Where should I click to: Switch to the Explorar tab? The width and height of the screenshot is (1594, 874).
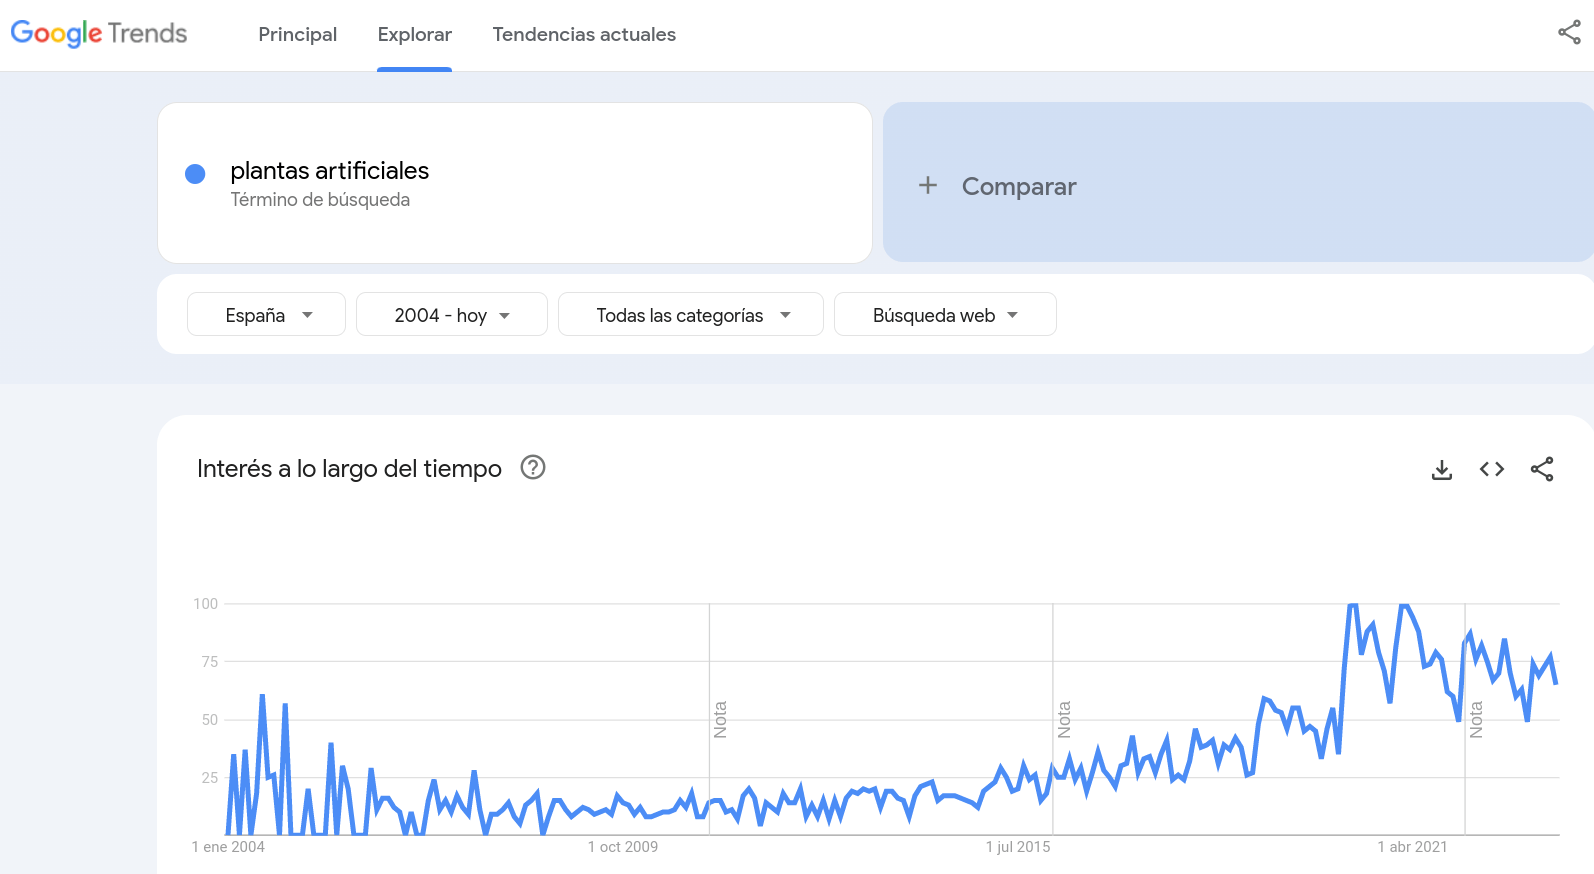414,35
